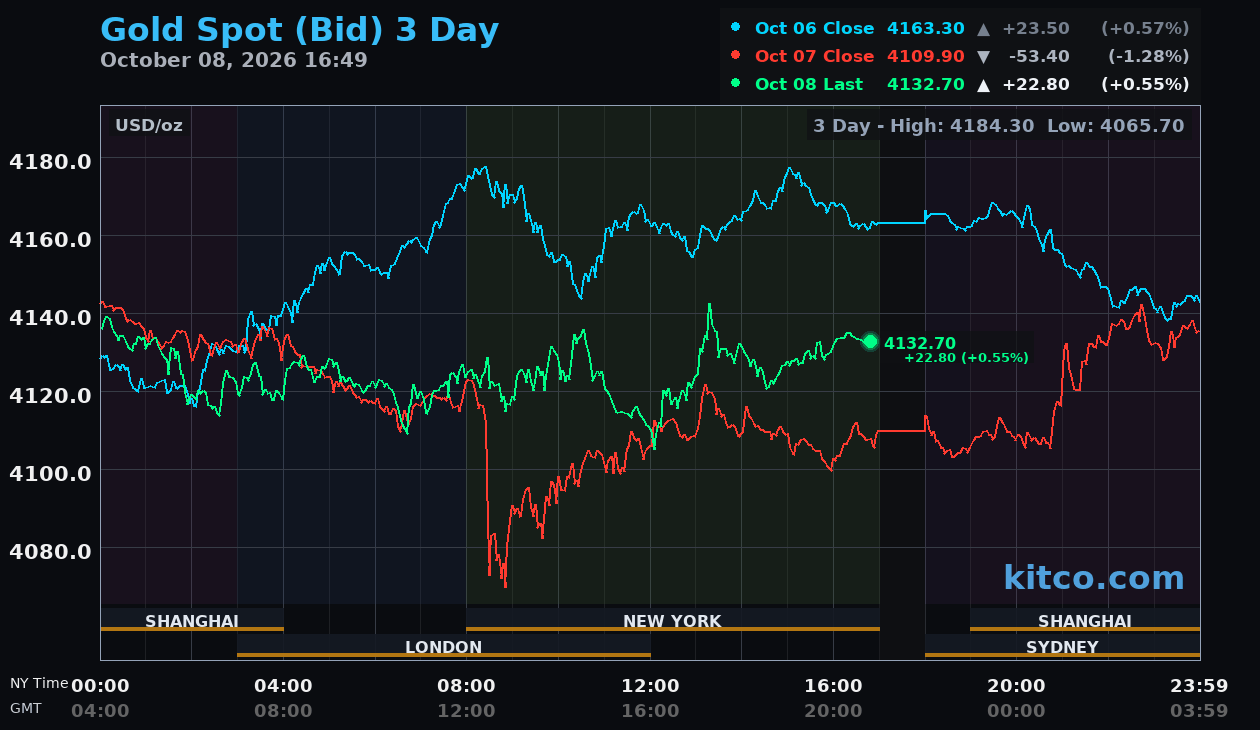This screenshot has width=1260, height=730.
Task: Click the 23:59 NY time tick
Action: coord(1199,686)
